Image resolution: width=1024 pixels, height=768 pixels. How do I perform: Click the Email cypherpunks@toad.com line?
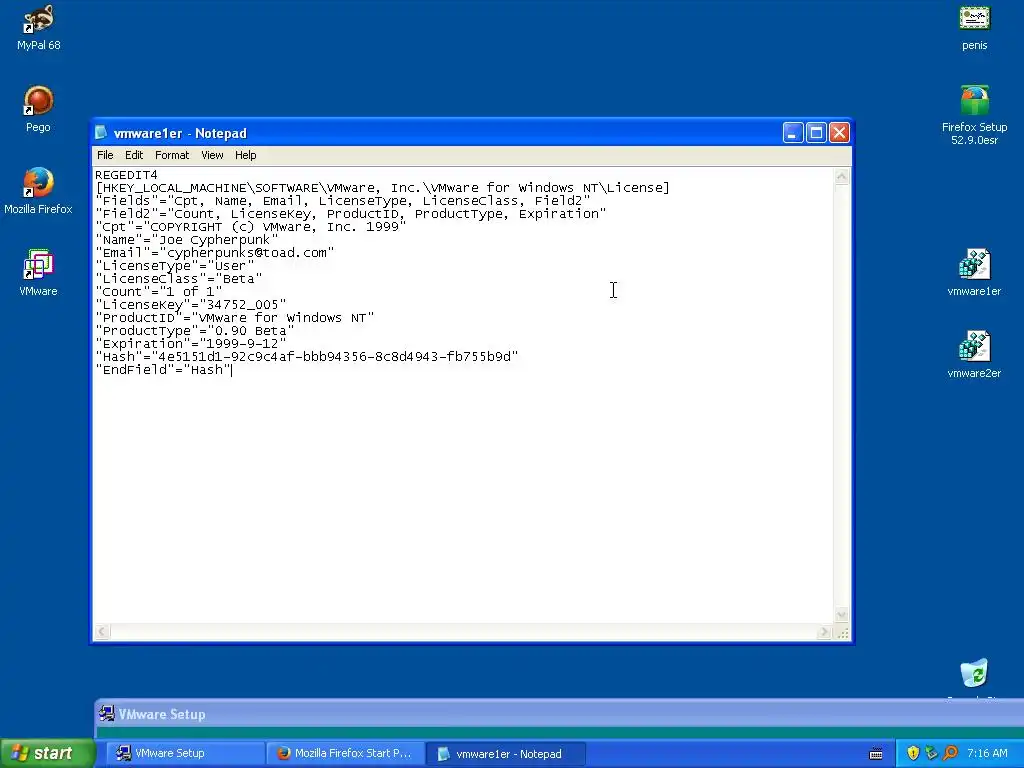(x=215, y=253)
